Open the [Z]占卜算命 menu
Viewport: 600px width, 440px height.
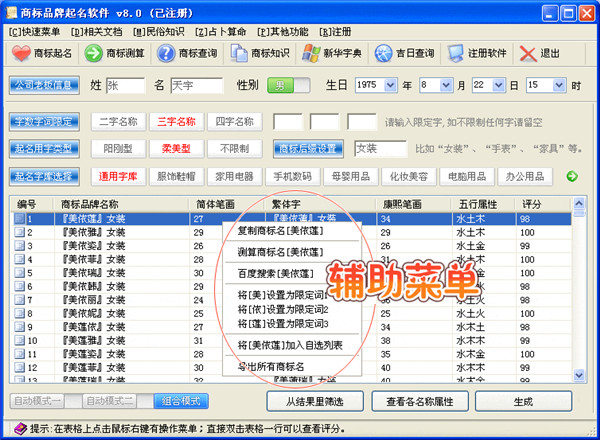coord(220,31)
